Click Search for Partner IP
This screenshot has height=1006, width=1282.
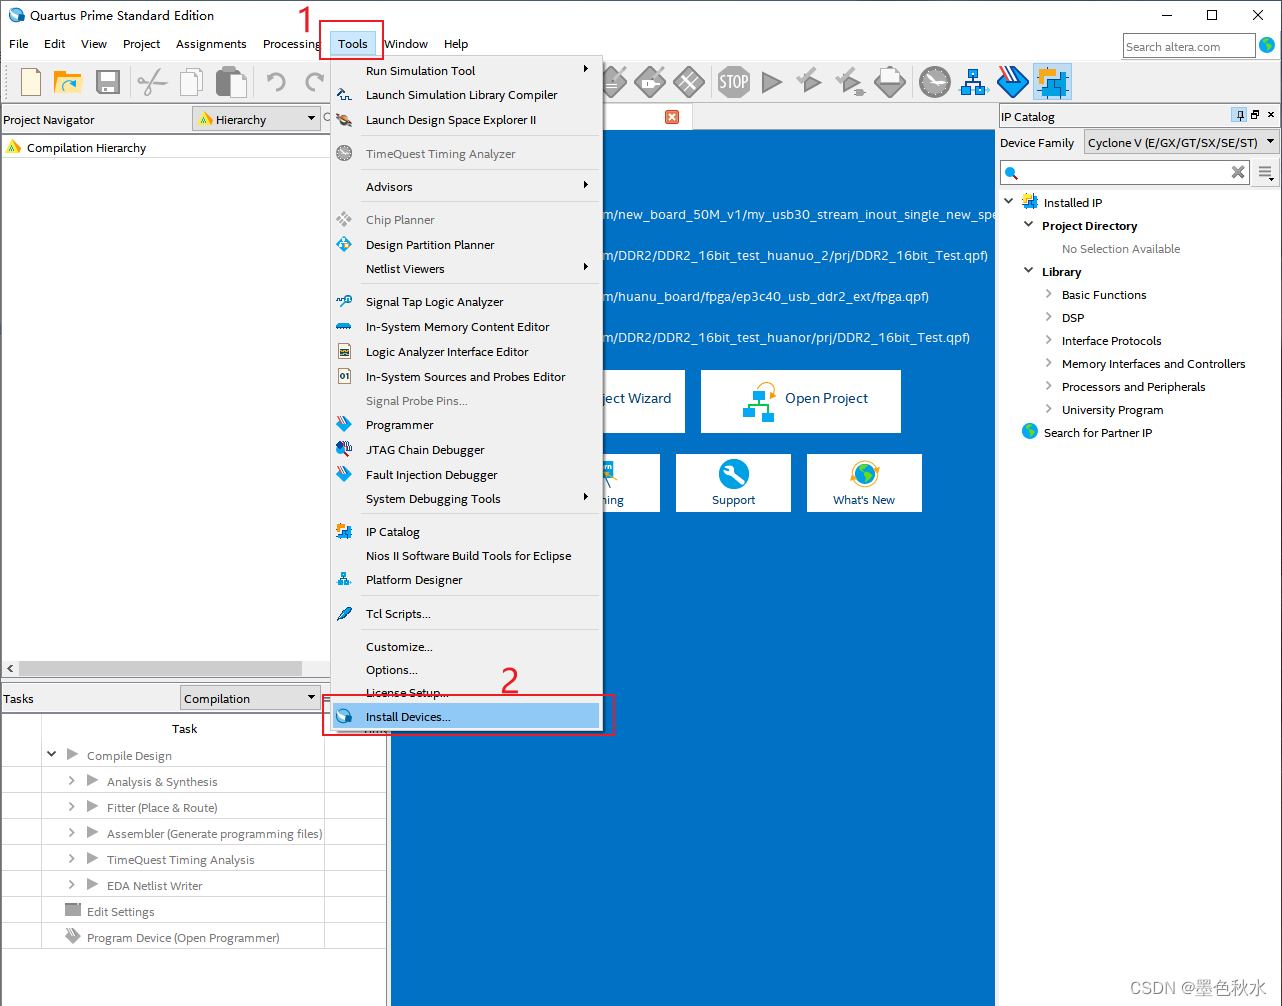click(x=1097, y=433)
